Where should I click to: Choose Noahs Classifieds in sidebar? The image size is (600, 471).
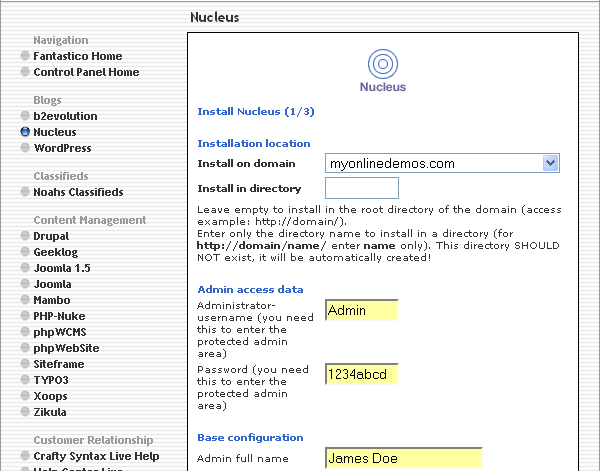(78, 192)
